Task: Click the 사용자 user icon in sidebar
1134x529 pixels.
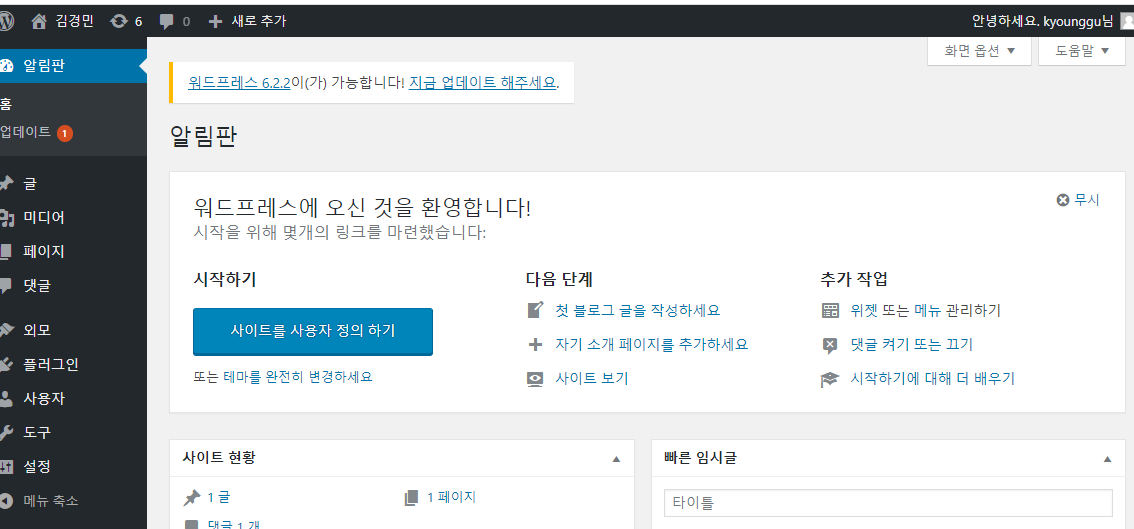Action: [6, 399]
